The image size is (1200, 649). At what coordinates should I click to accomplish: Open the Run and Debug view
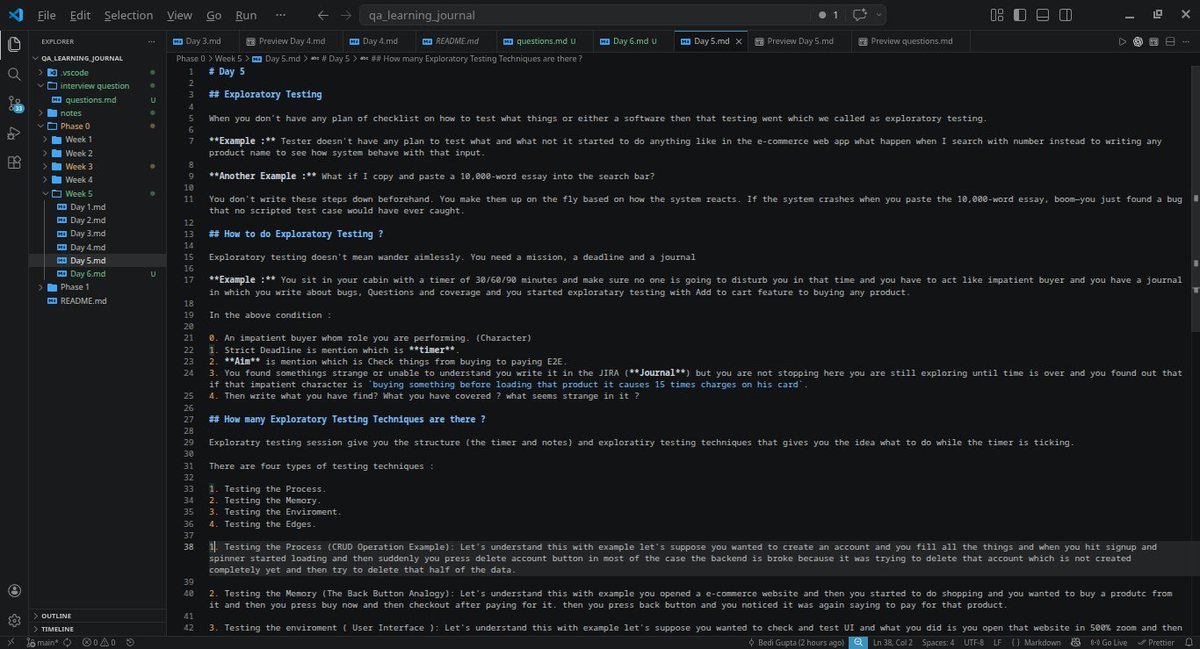(14, 133)
